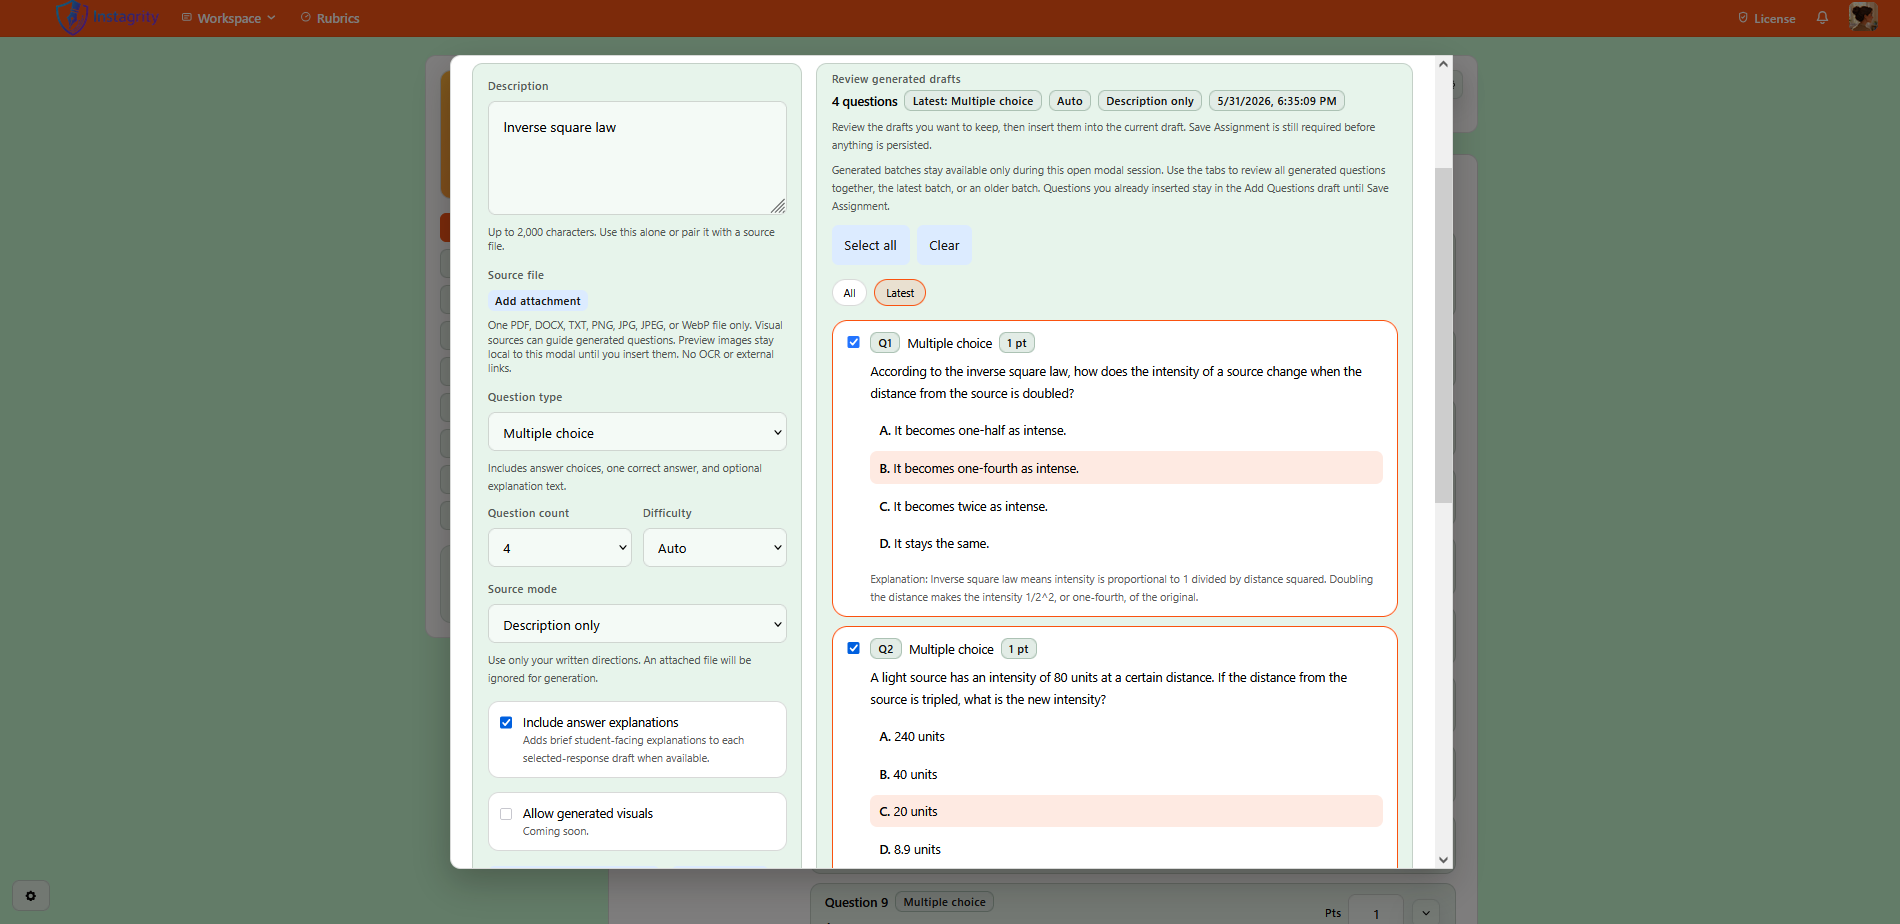Click the Auto tag beside Latest: Multiple choice
This screenshot has height=924, width=1900.
pos(1070,101)
